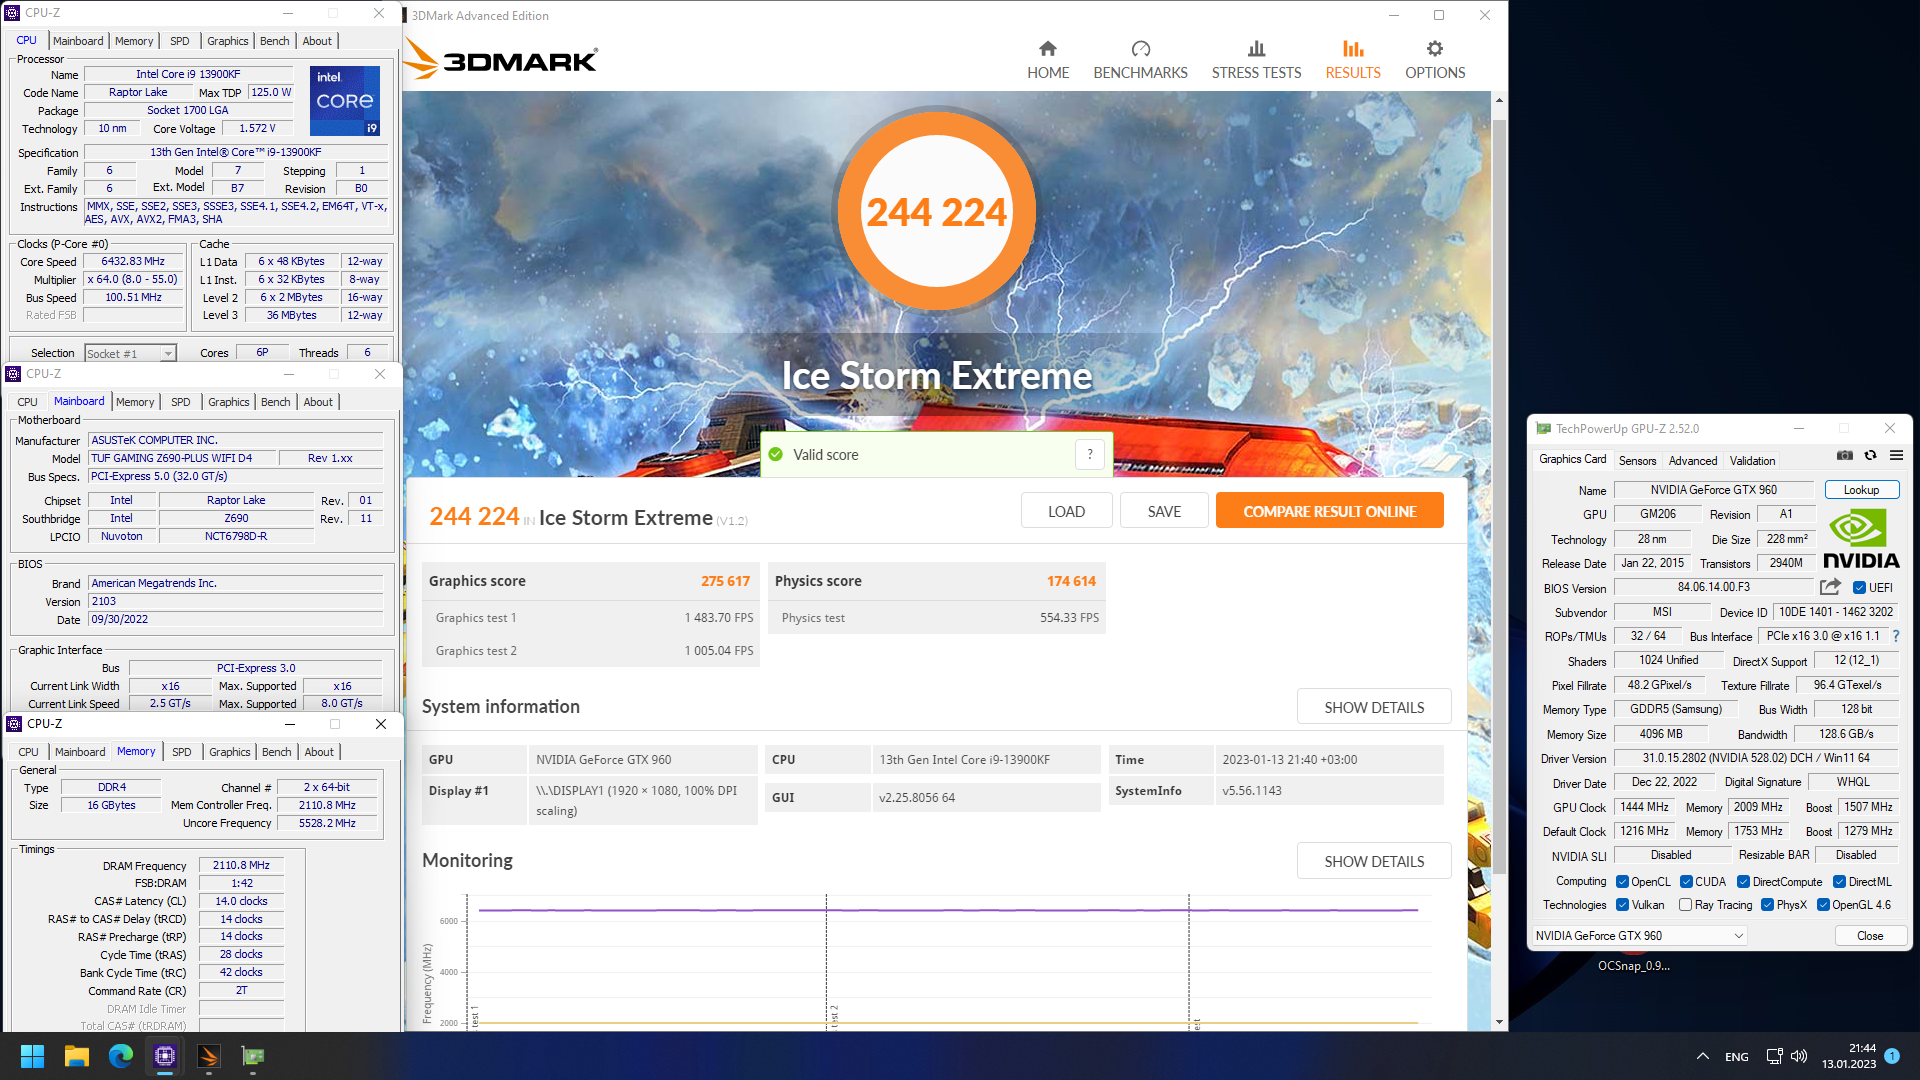Open the OCSnap desktop shortcut
This screenshot has width=1920, height=1080.
point(1633,965)
